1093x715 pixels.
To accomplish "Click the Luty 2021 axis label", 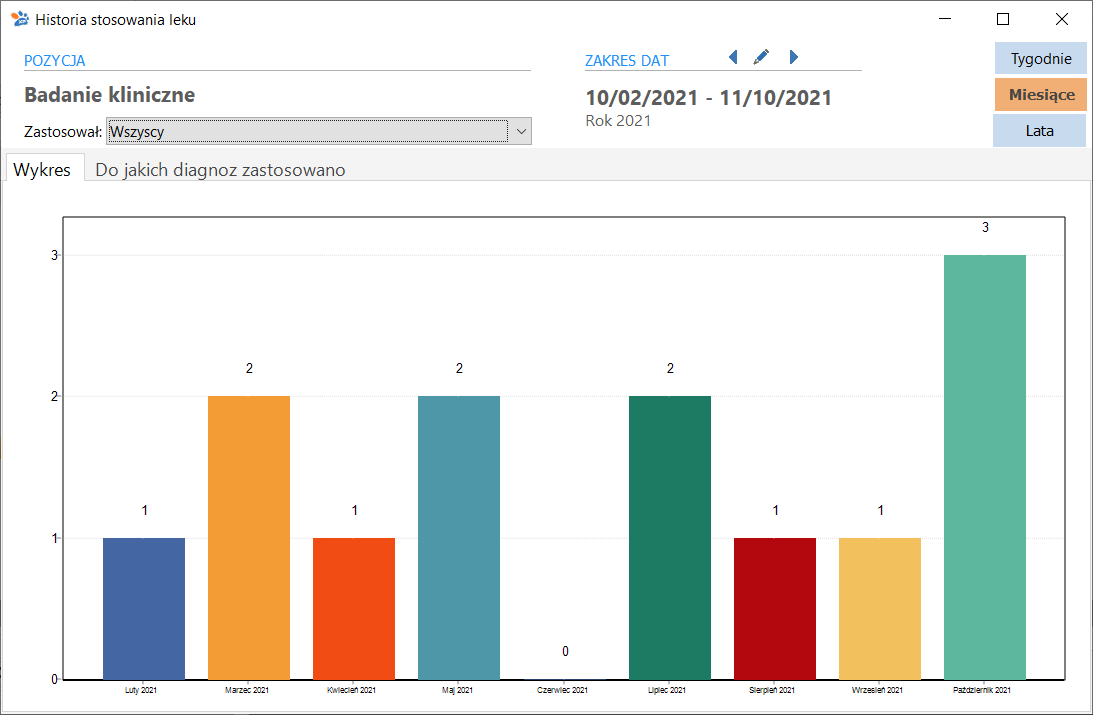I will click(141, 691).
